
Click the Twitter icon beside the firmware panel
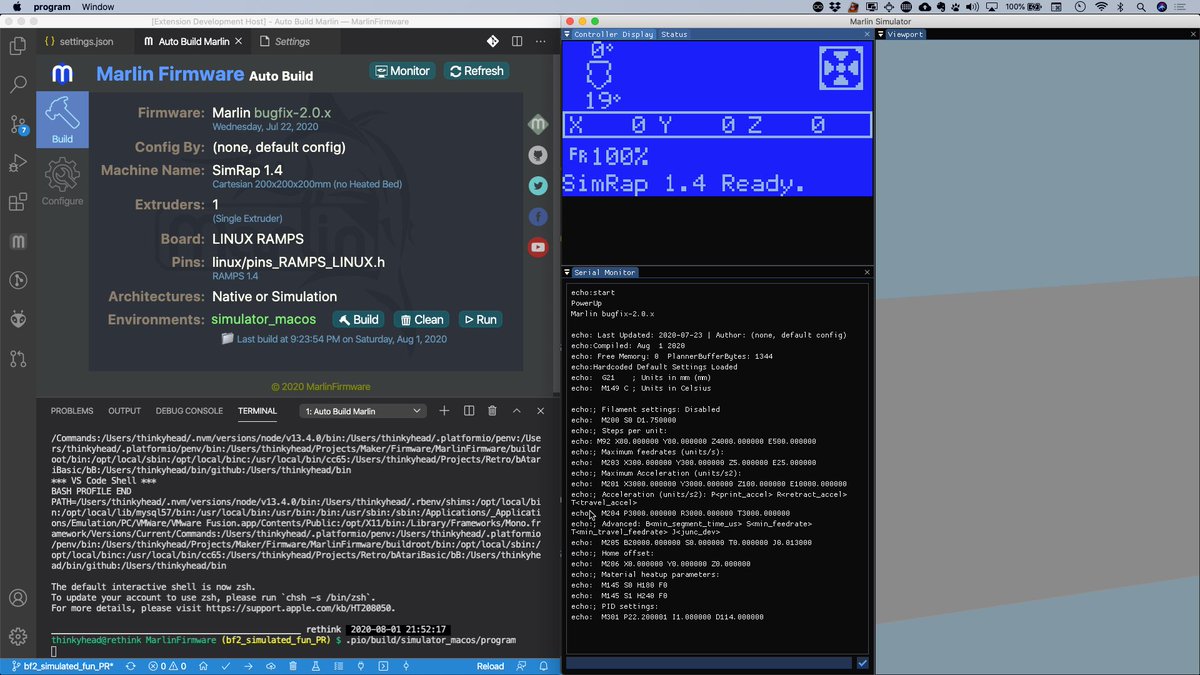[x=538, y=185]
